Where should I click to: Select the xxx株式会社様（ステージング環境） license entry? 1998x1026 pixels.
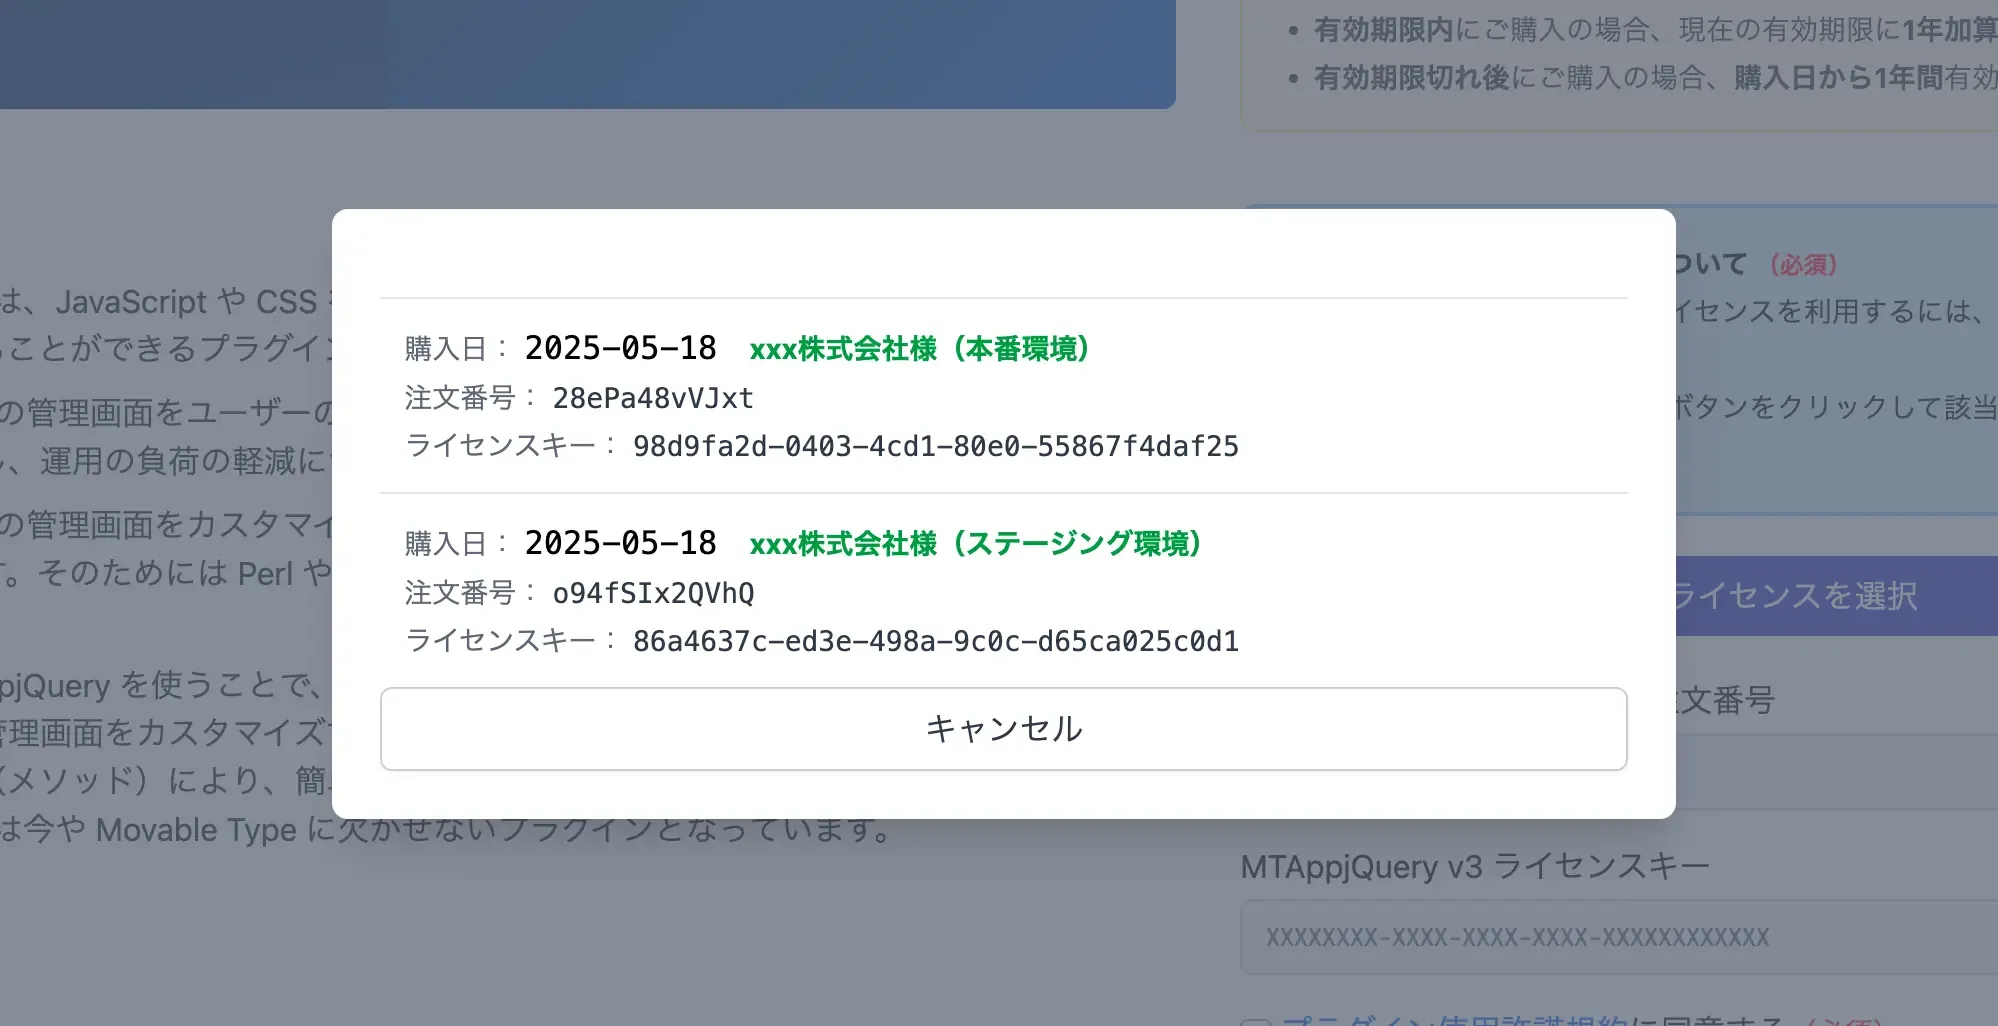pyautogui.click(x=975, y=544)
